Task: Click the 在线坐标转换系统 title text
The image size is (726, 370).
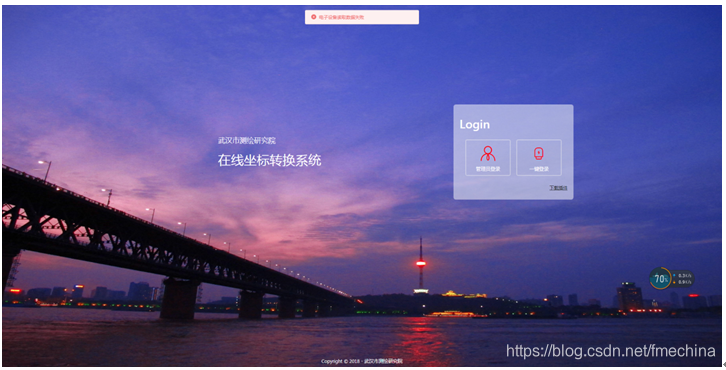Action: (x=269, y=160)
